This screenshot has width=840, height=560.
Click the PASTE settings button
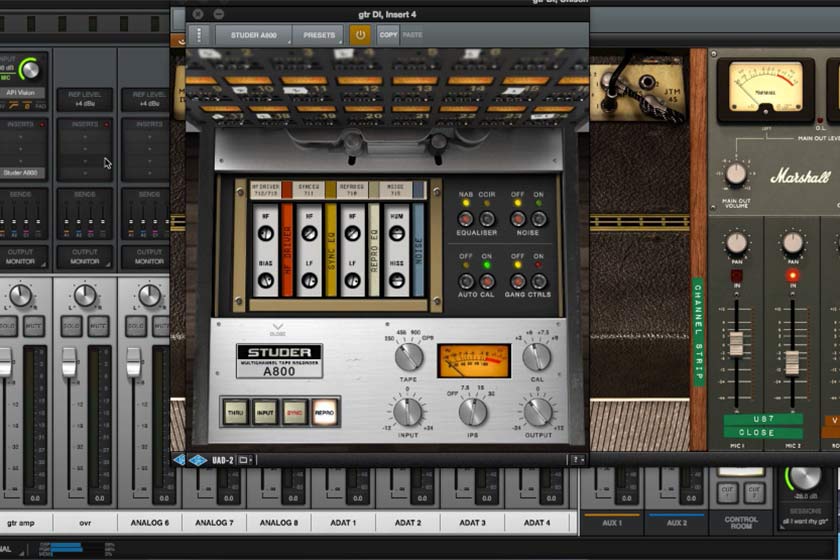tap(412, 35)
